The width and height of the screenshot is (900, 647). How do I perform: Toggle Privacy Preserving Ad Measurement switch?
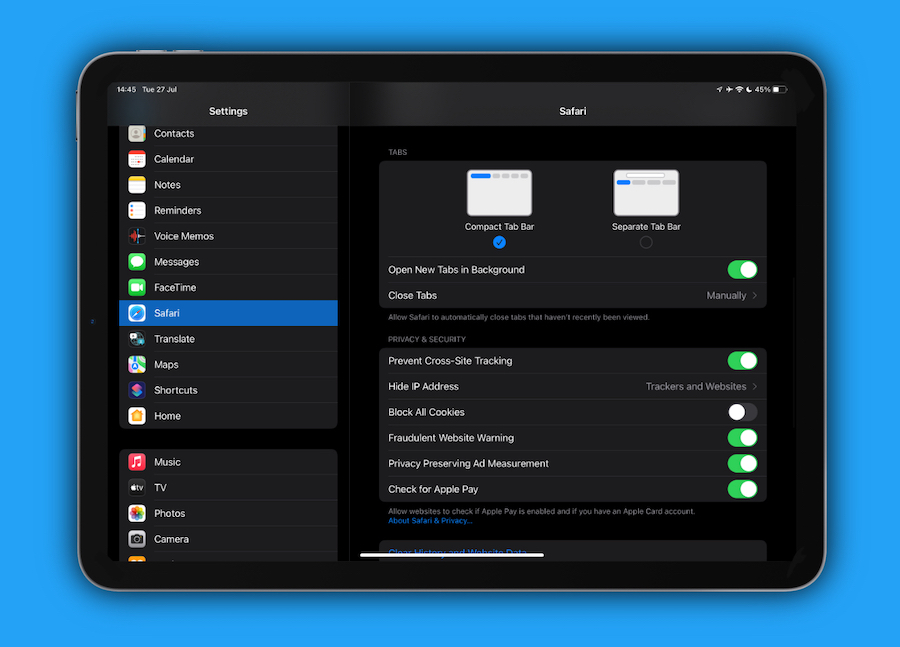[742, 463]
